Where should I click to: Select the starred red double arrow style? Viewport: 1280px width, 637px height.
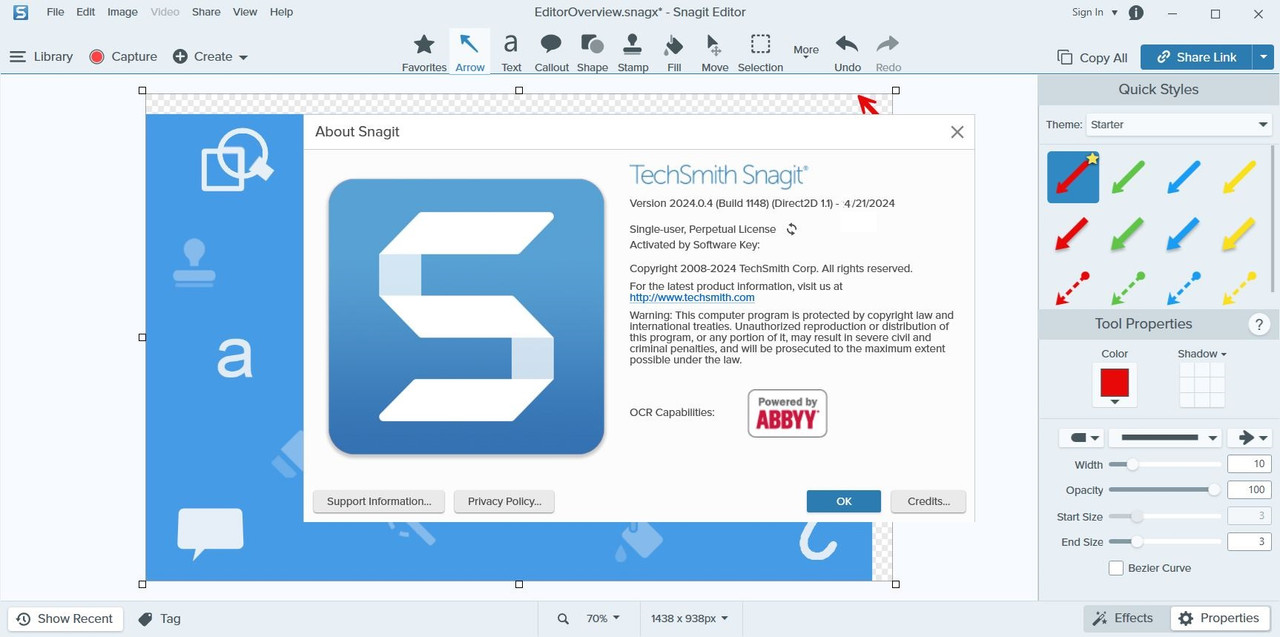1073,177
